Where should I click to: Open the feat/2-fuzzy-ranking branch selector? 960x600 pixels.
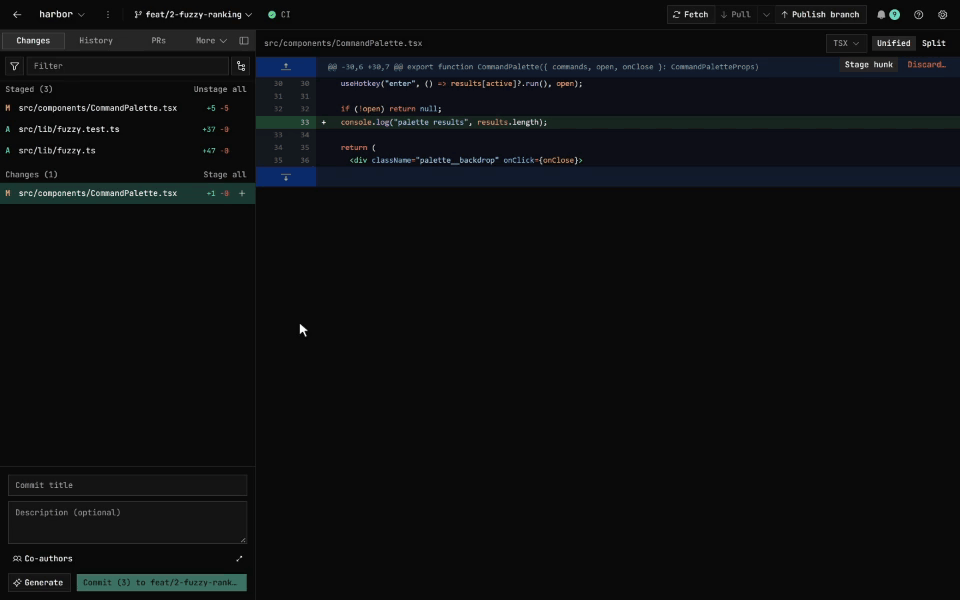point(193,15)
